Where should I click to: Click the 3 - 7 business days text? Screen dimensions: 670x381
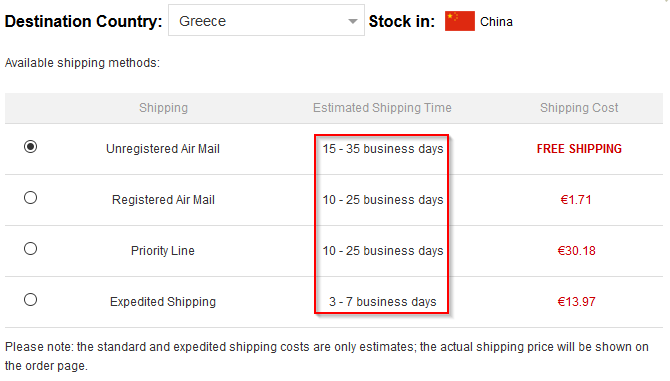382,302
